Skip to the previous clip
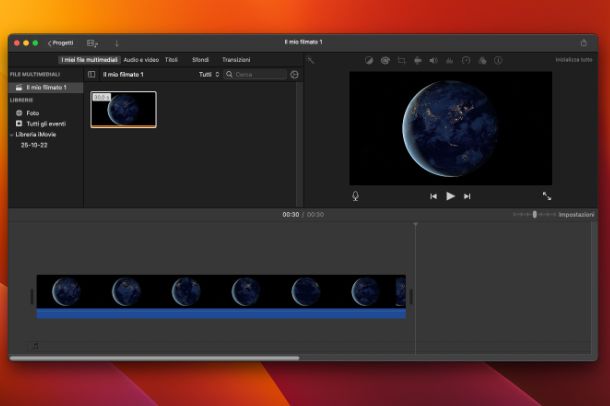The height and width of the screenshot is (406, 610). tap(433, 196)
